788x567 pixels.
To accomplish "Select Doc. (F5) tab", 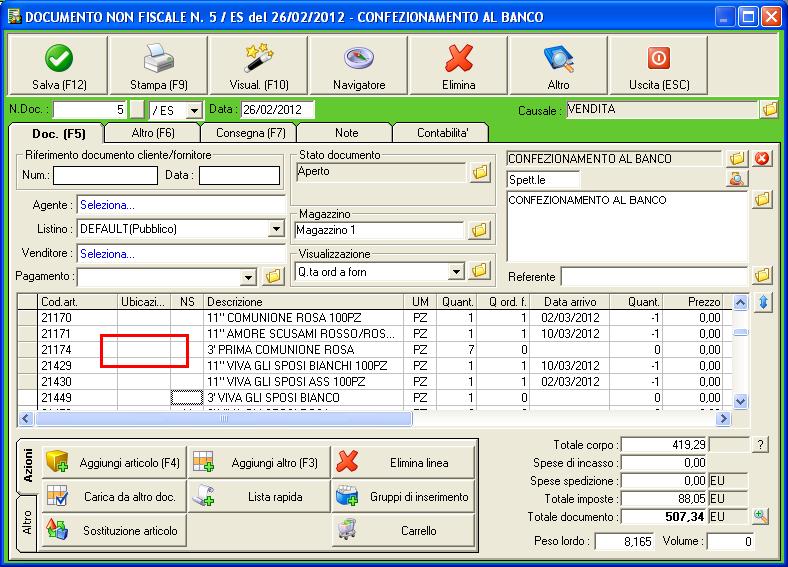I will click(58, 134).
